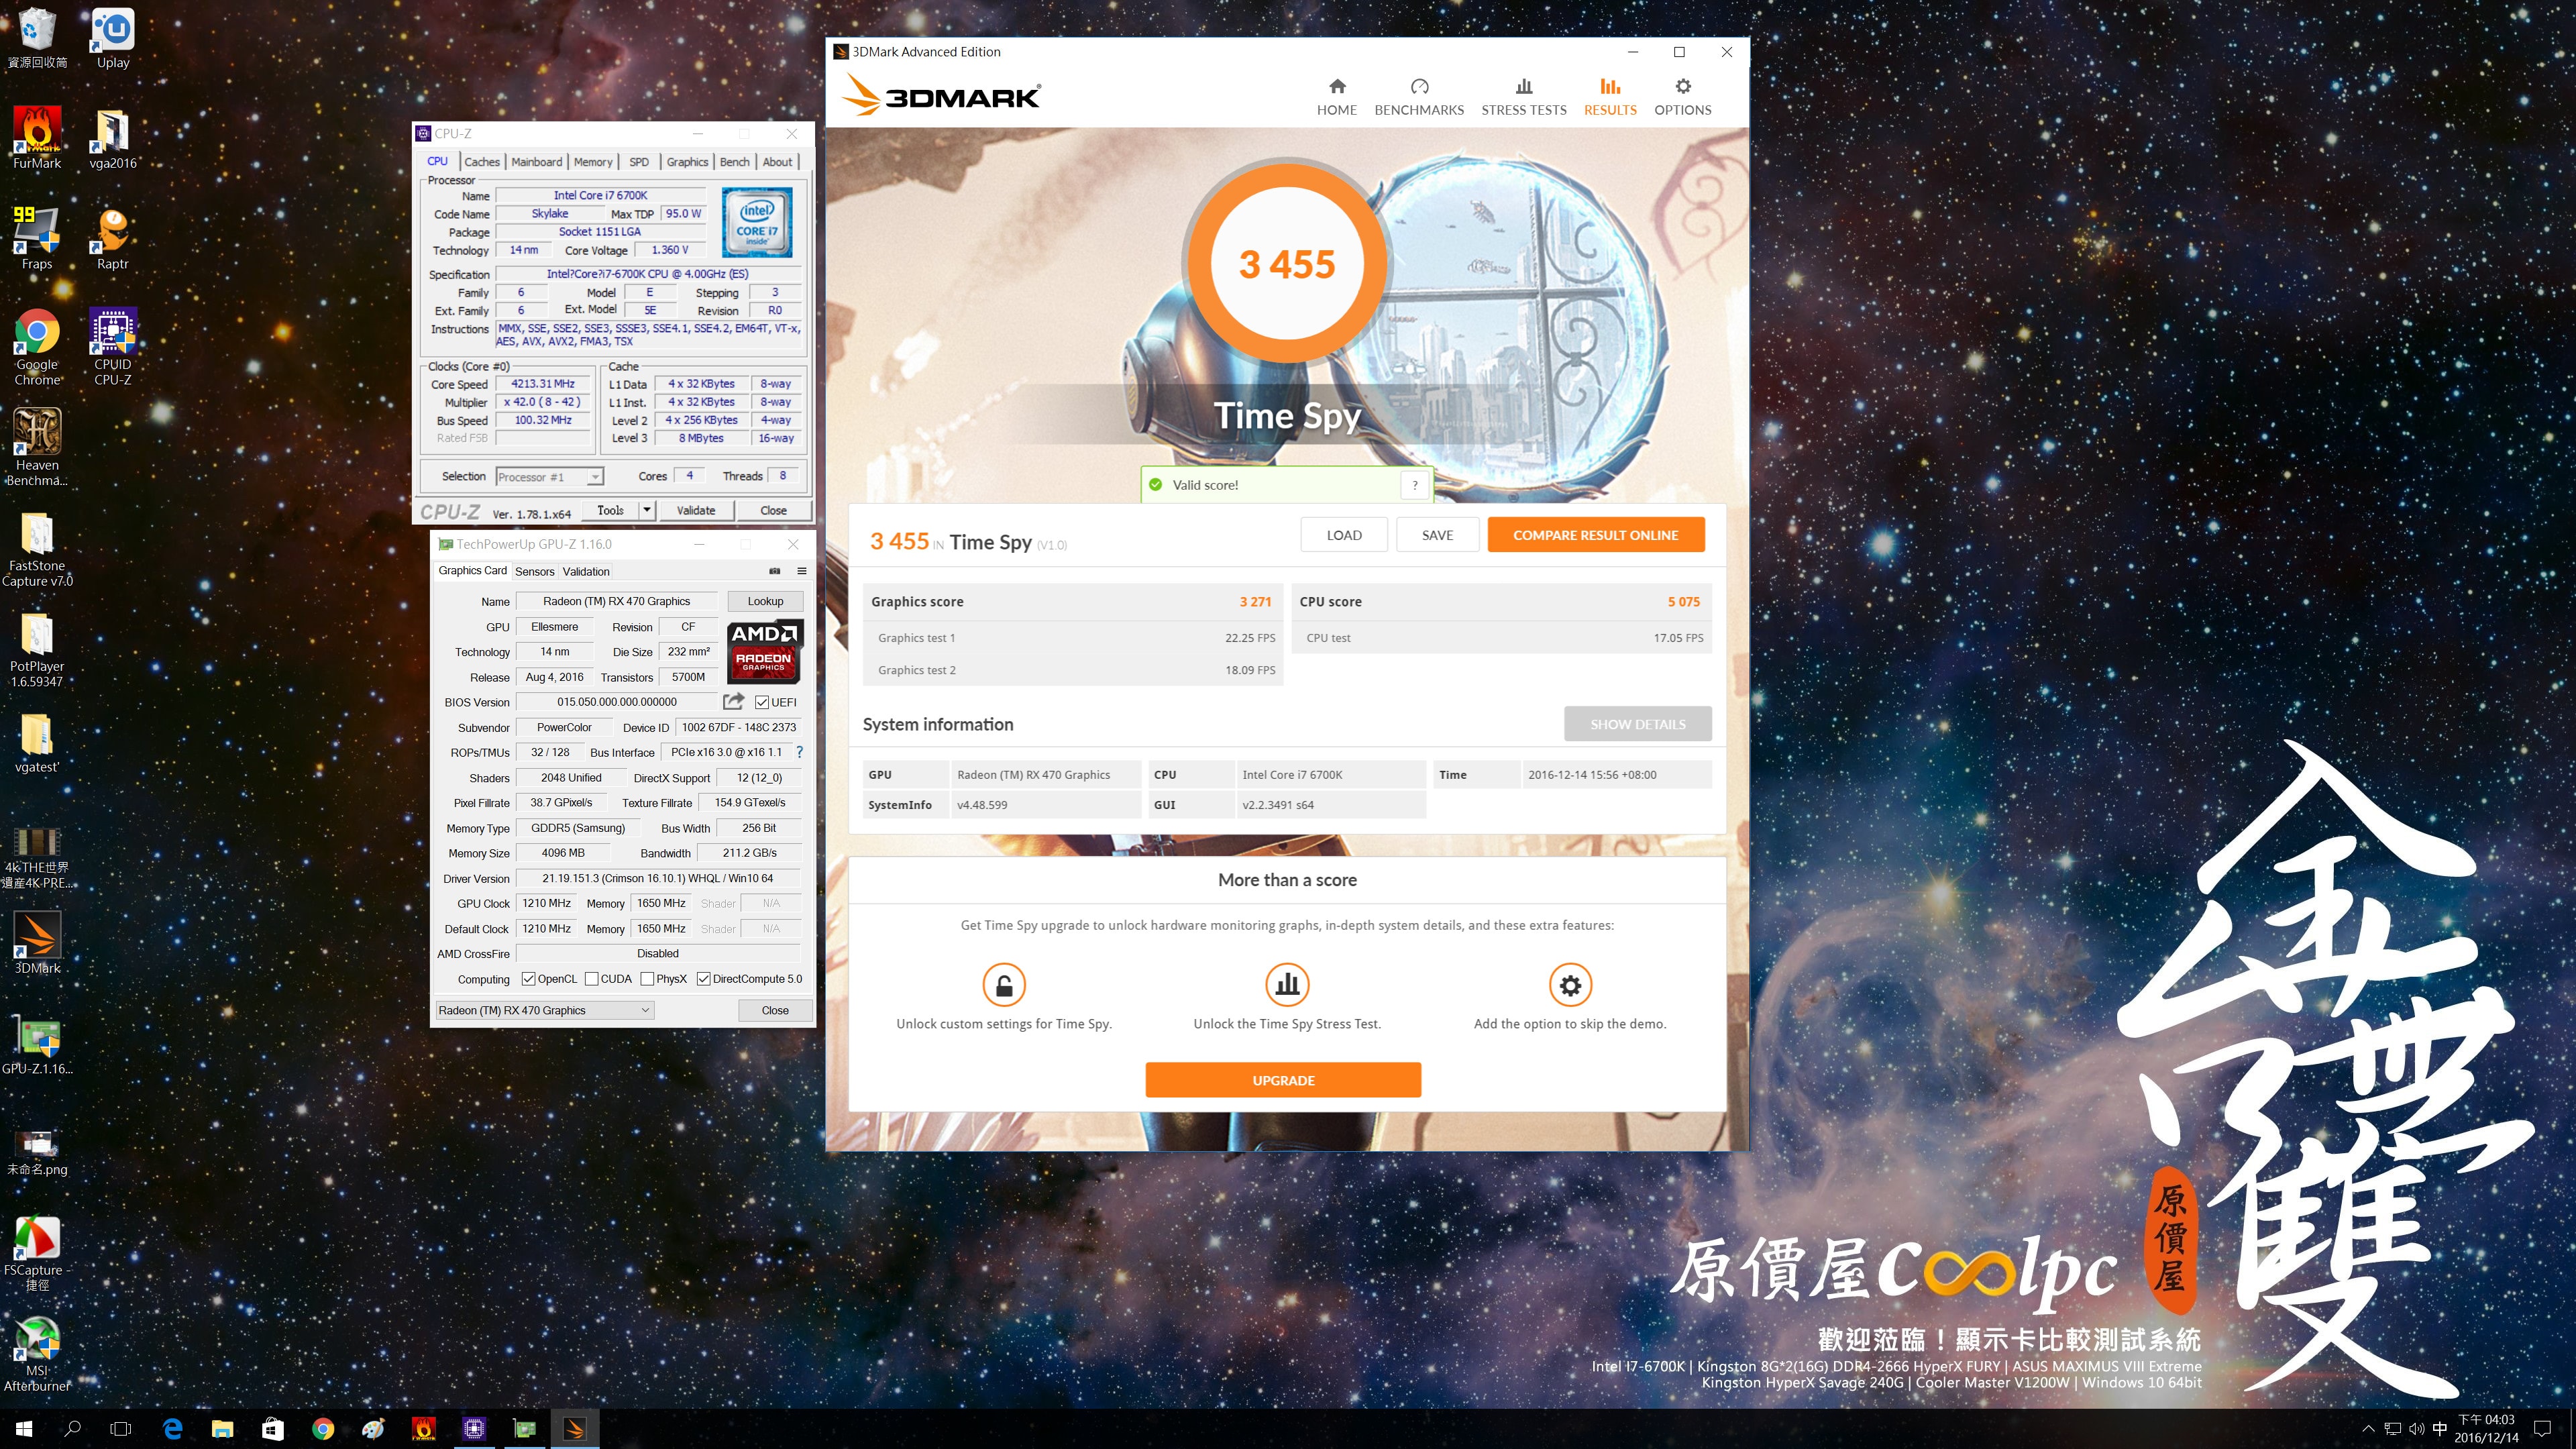Viewport: 2576px width, 1449px height.
Task: Open the Action Center notification icon
Action: tap(2543, 1428)
